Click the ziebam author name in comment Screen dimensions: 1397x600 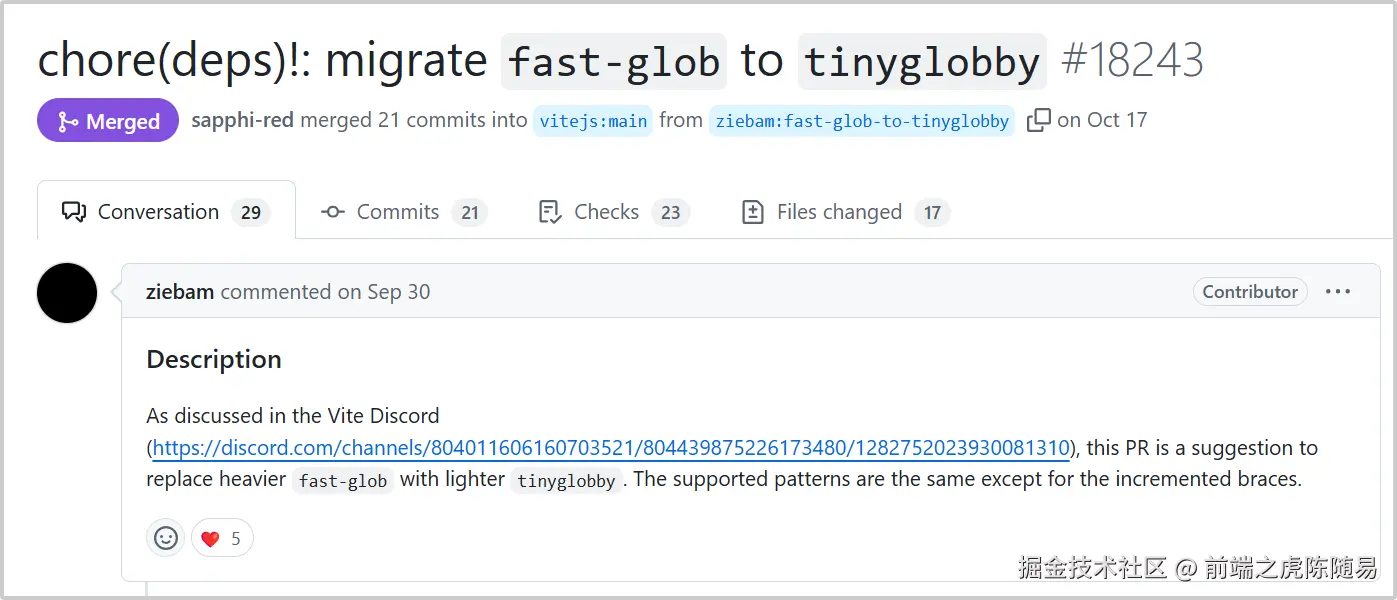pyautogui.click(x=180, y=292)
